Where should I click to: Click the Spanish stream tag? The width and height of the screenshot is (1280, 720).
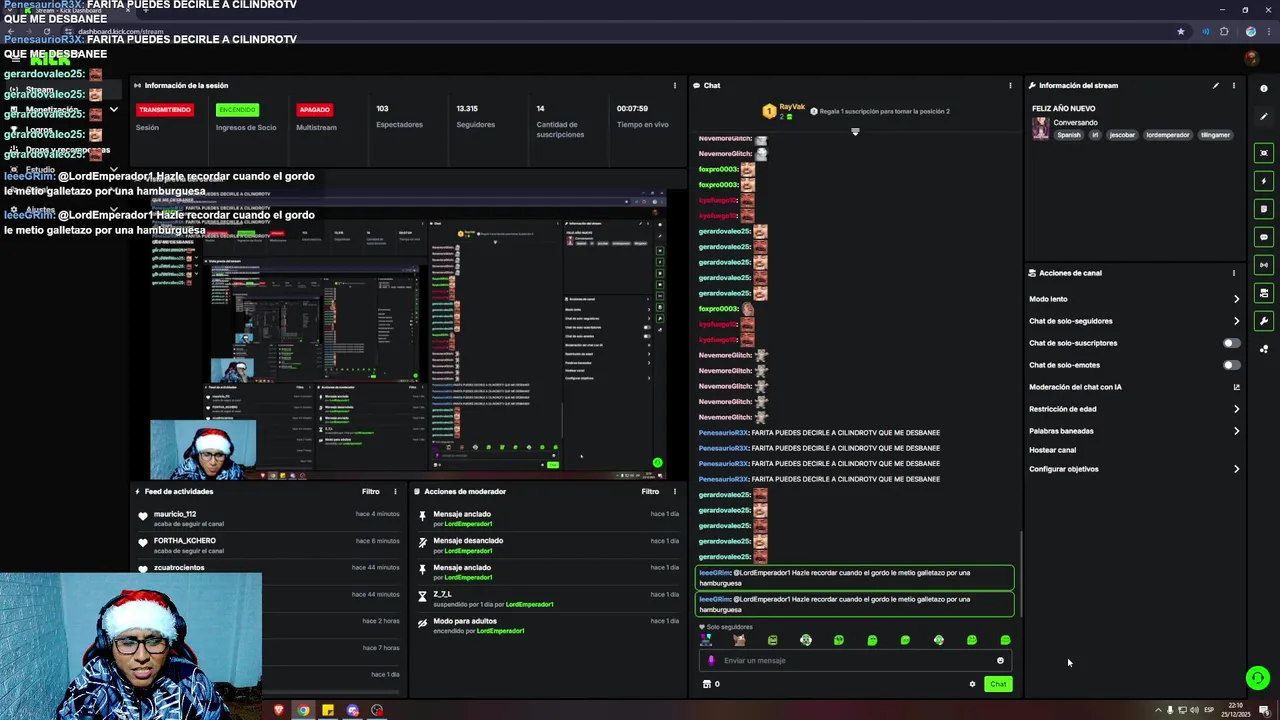1069,135
